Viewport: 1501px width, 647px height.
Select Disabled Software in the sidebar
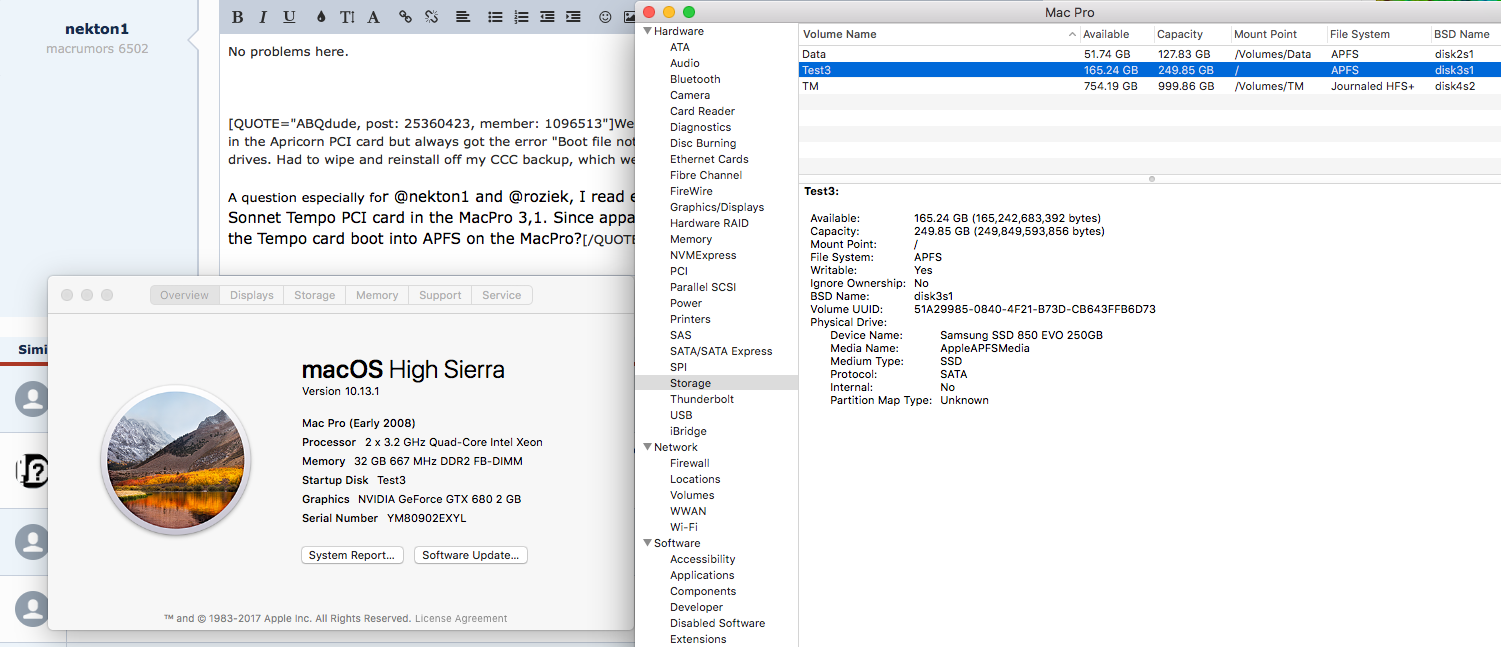pyautogui.click(x=717, y=623)
